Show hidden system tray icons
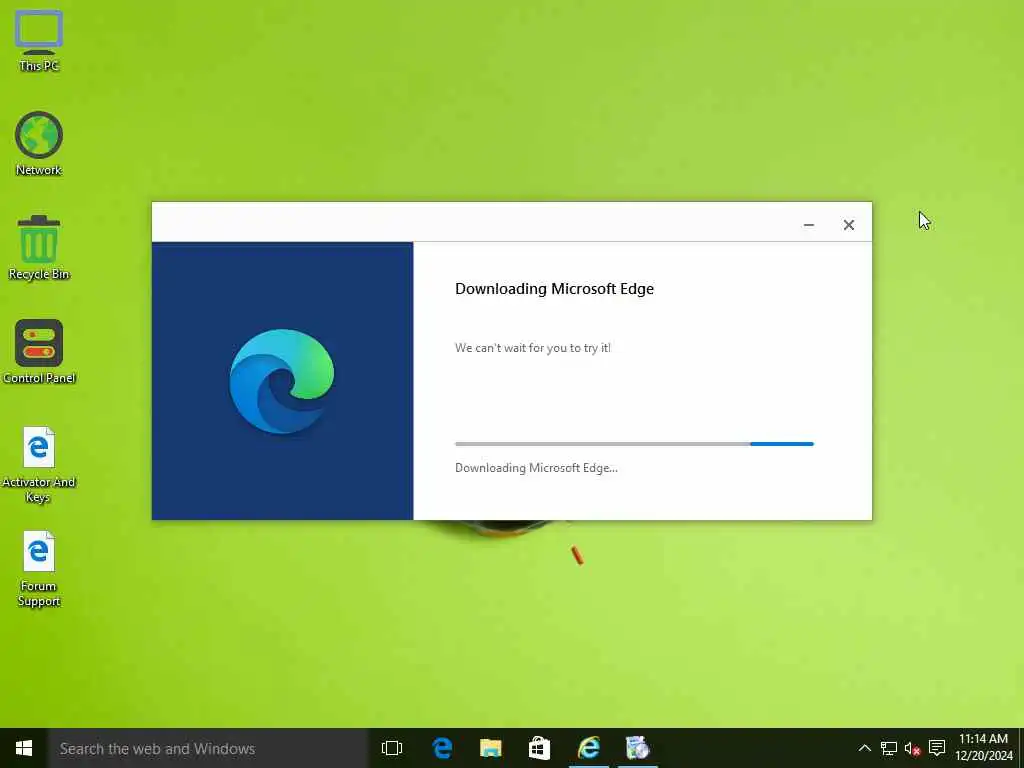Image resolution: width=1024 pixels, height=768 pixels. coord(865,748)
